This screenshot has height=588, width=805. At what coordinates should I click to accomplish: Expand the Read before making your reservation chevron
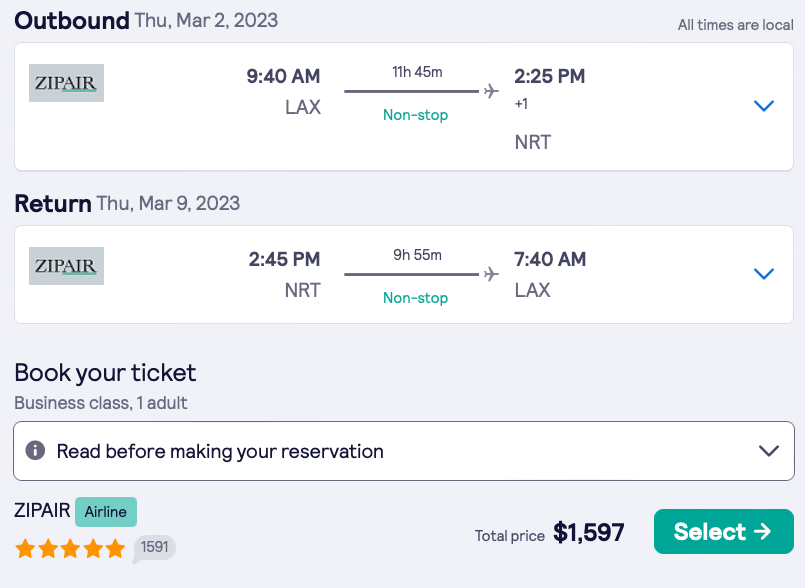[x=768, y=451]
